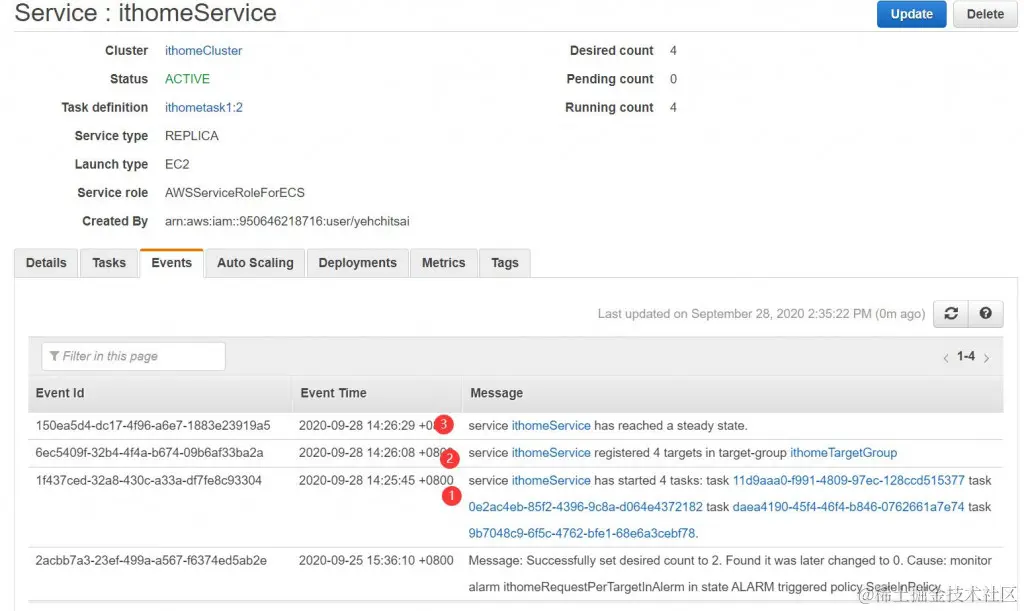Image resolution: width=1024 pixels, height=611 pixels.
Task: Open the Auto Scaling tab
Action: [x=255, y=263]
